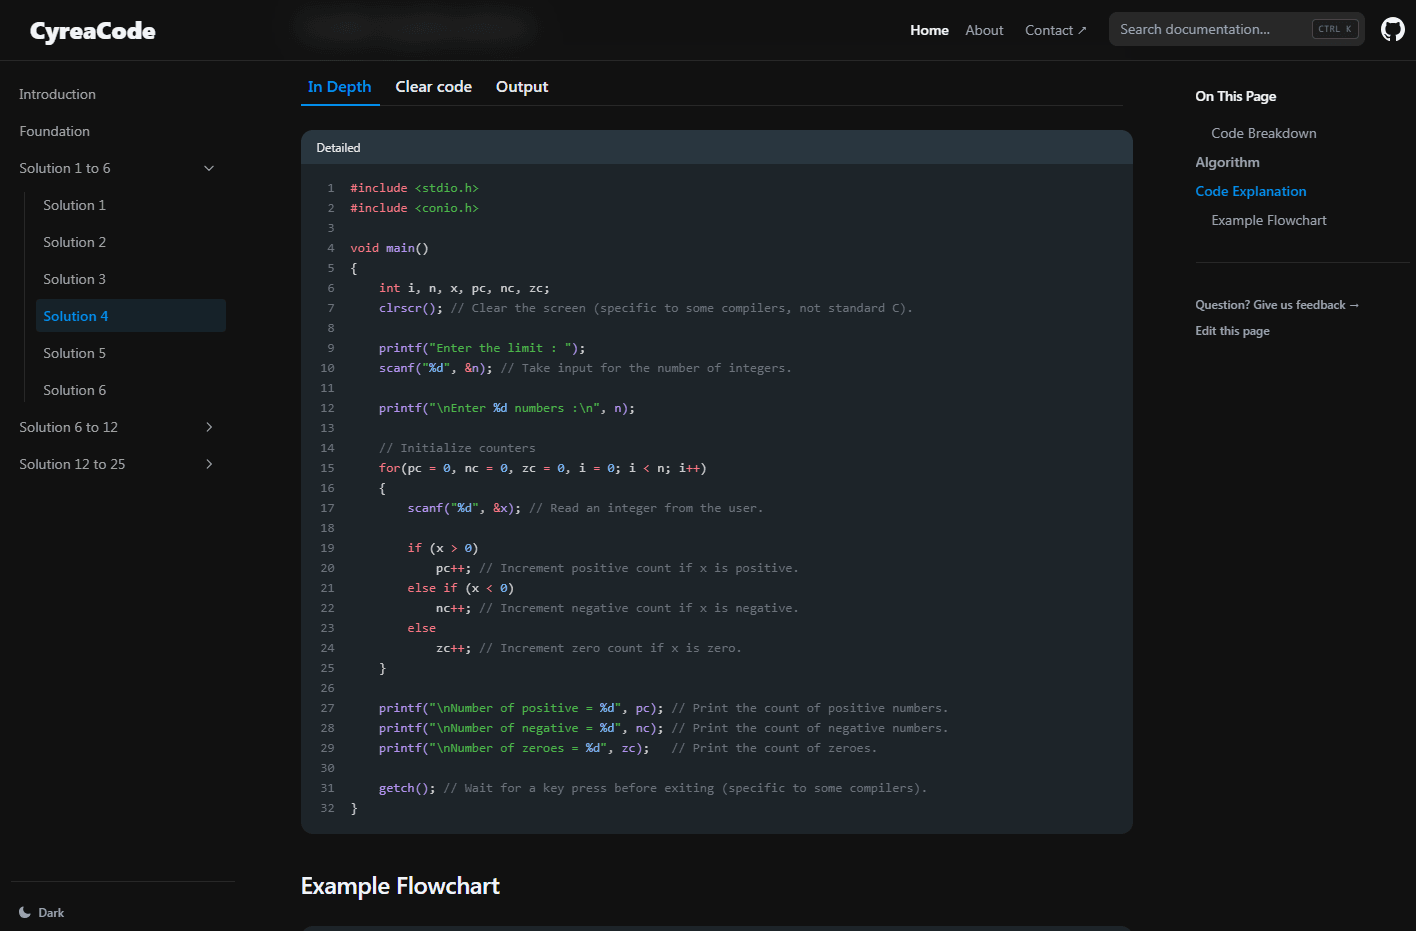Jump to Example Flowchart in page outline

pyautogui.click(x=1268, y=220)
